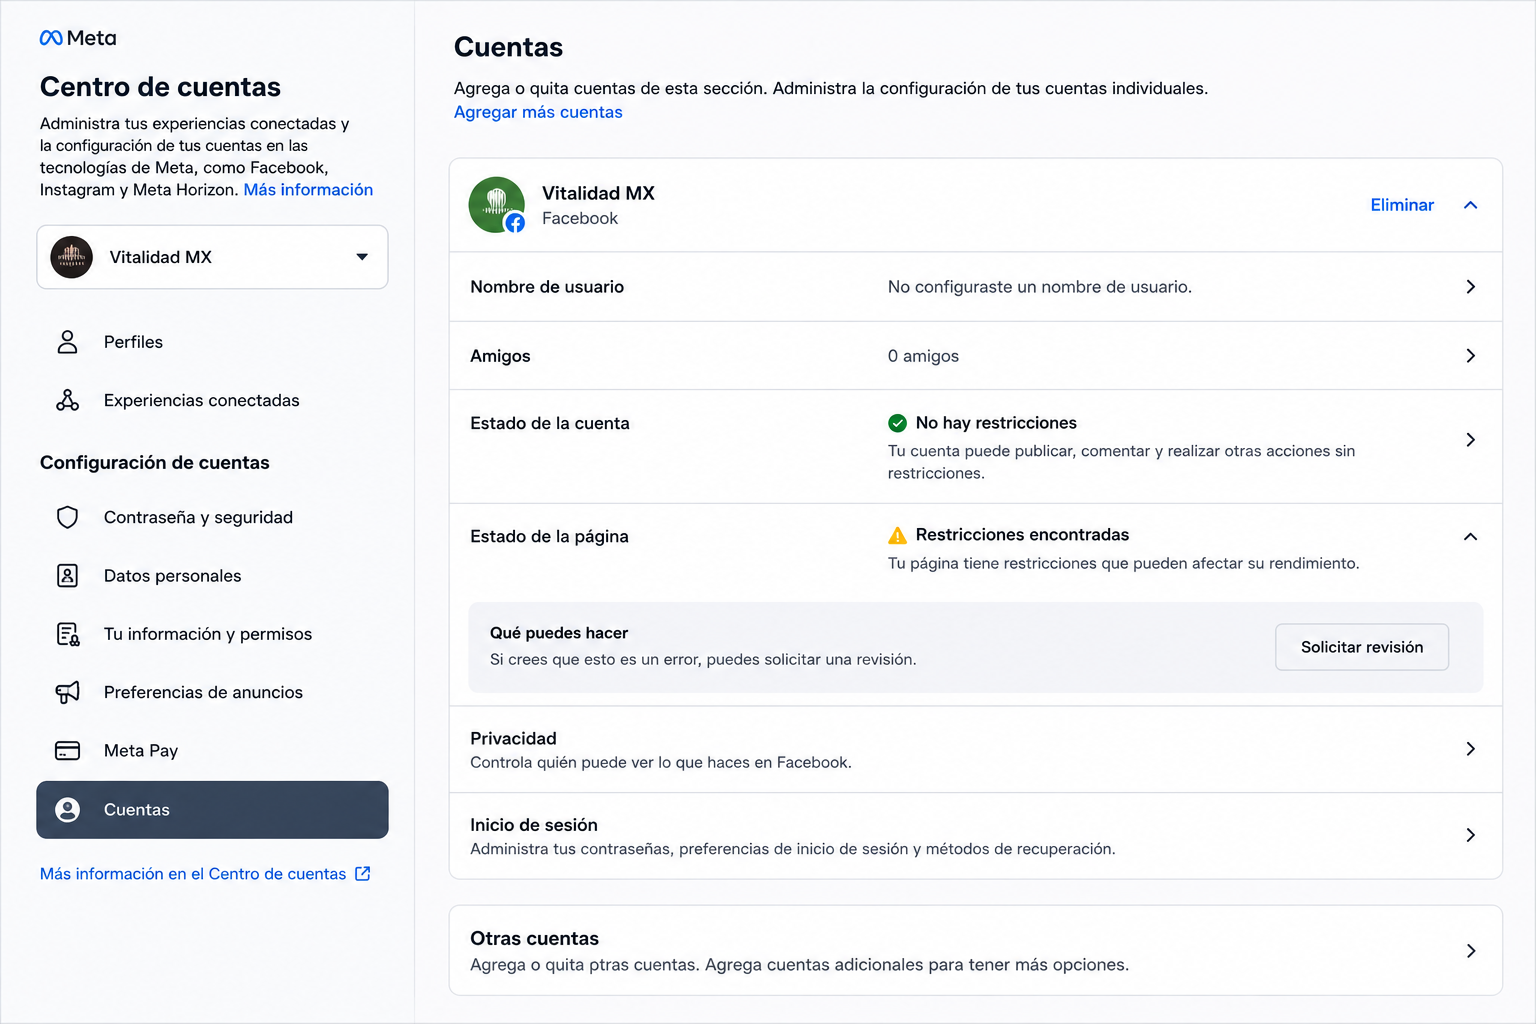
Task: Click the Vitalidad MX Facebook profile picture
Action: click(x=497, y=205)
